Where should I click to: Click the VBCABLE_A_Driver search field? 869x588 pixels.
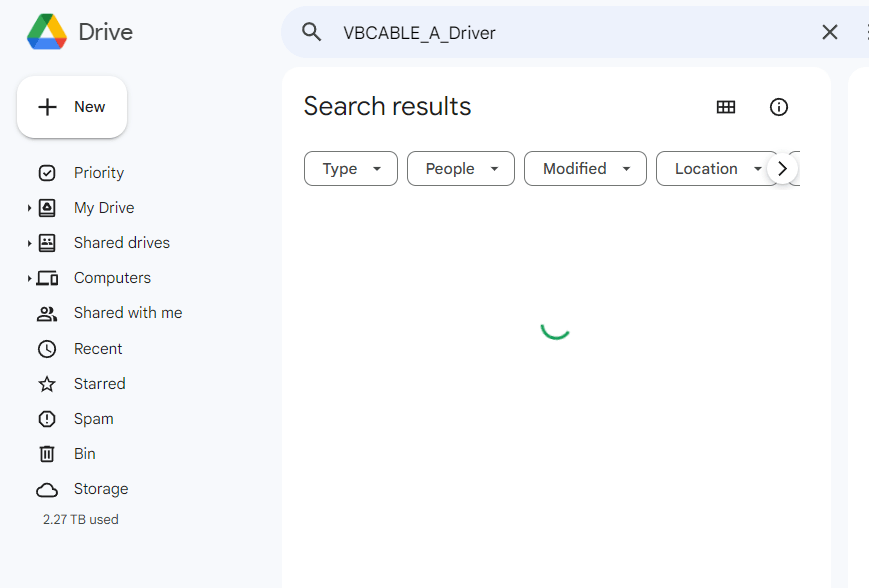pos(419,33)
